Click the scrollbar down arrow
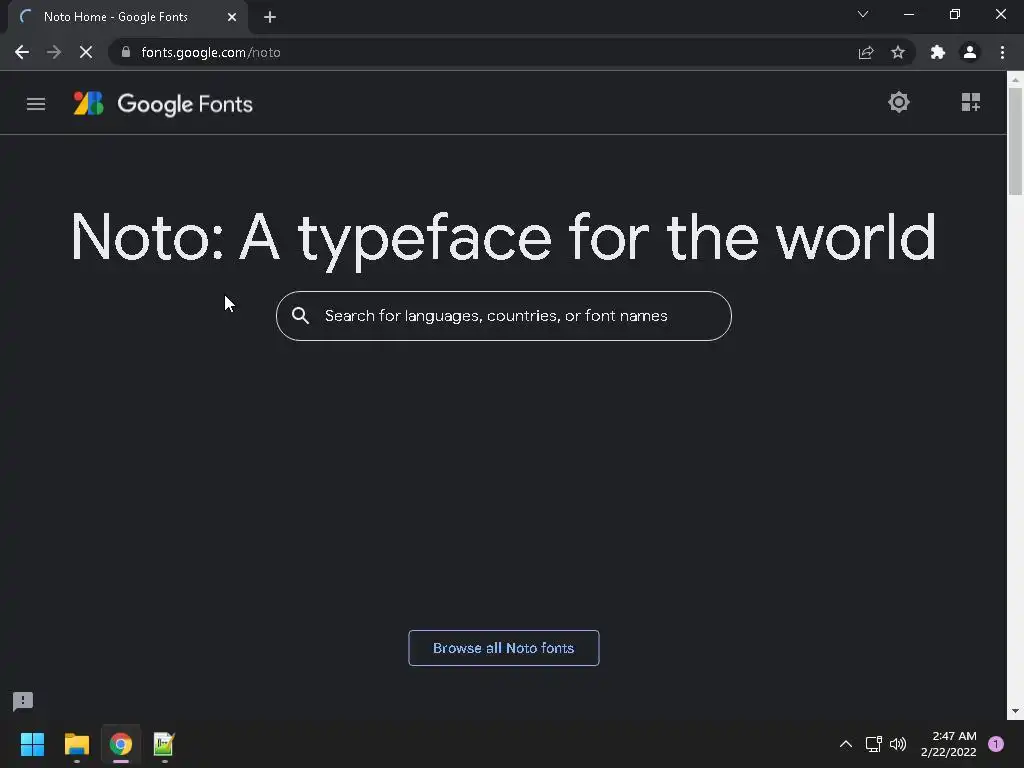The height and width of the screenshot is (768, 1024). coord(1015,711)
